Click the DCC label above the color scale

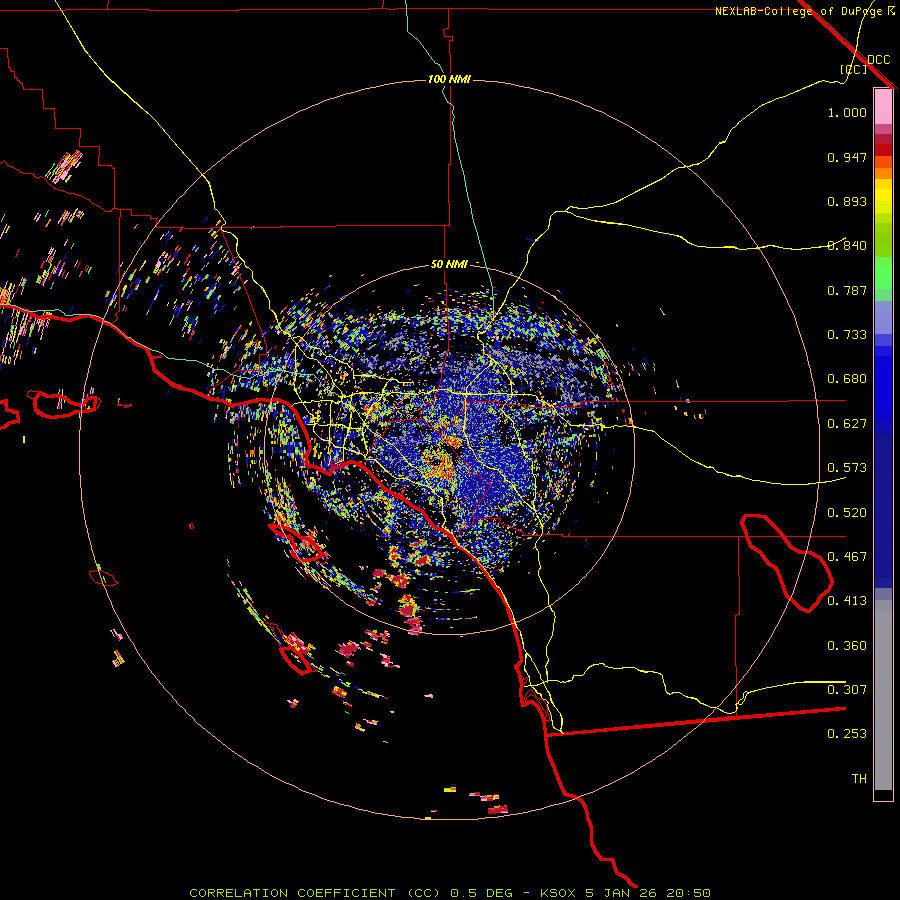(878, 60)
